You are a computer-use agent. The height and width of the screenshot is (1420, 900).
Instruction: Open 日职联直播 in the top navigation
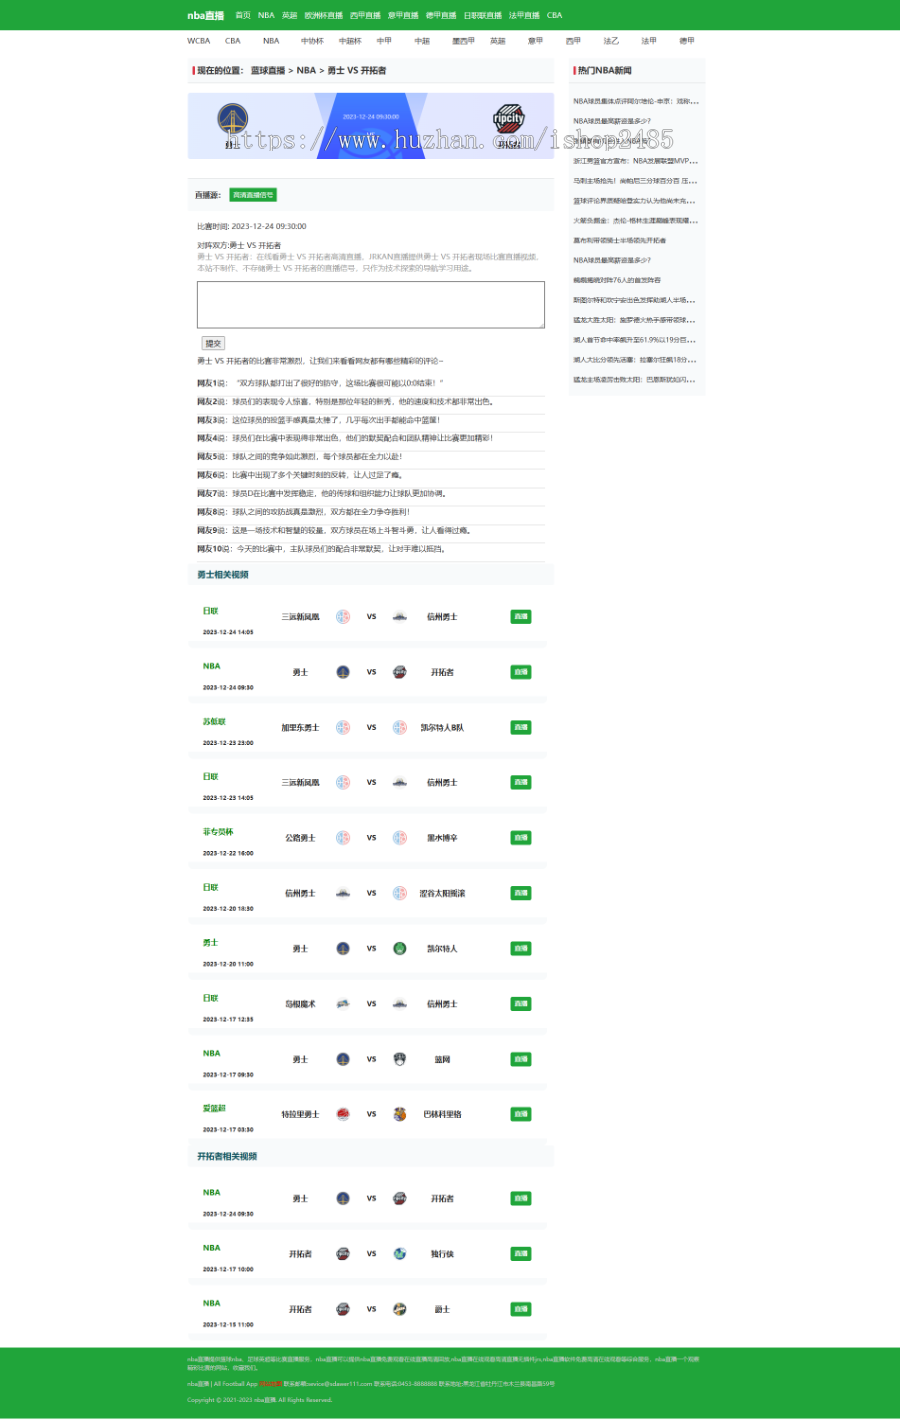(483, 15)
